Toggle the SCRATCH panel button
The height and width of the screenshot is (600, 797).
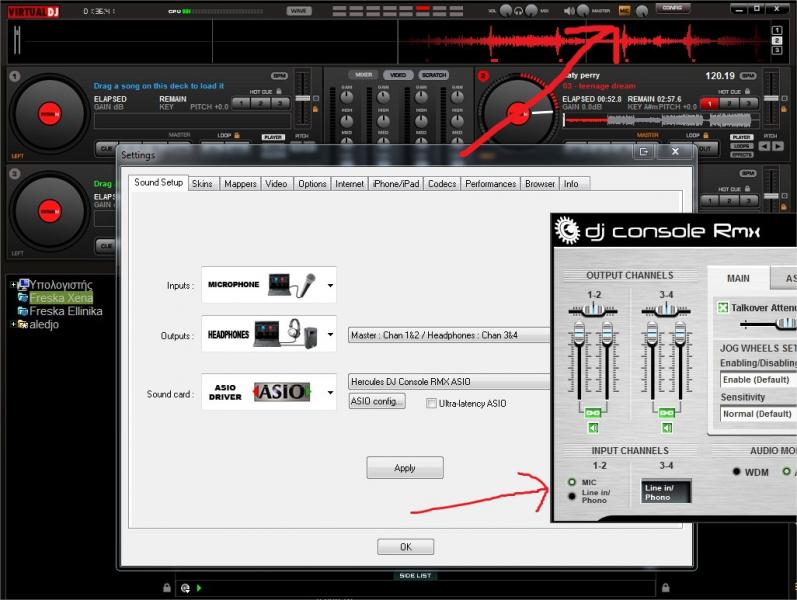[x=434, y=75]
